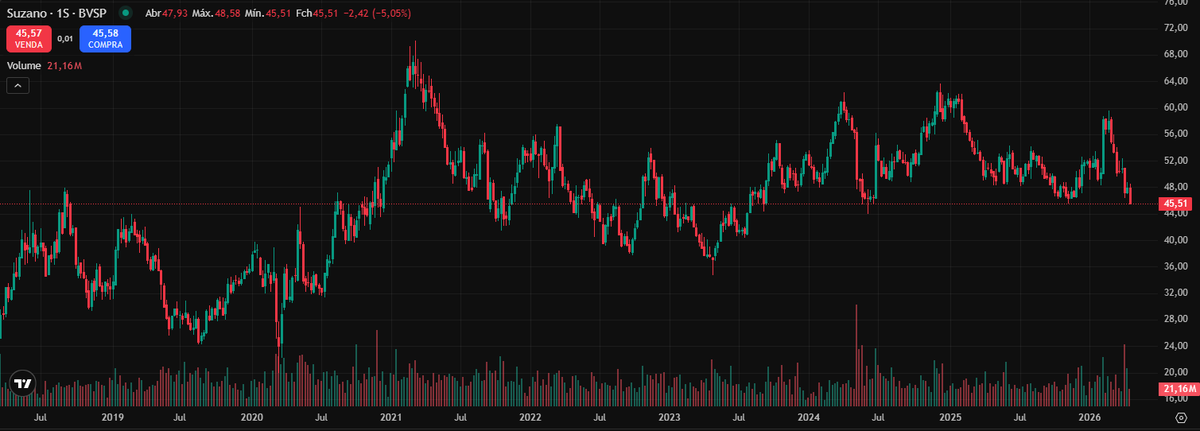The width and height of the screenshot is (1200, 431).
Task: Click the 2019 label on time axis
Action: point(112,416)
